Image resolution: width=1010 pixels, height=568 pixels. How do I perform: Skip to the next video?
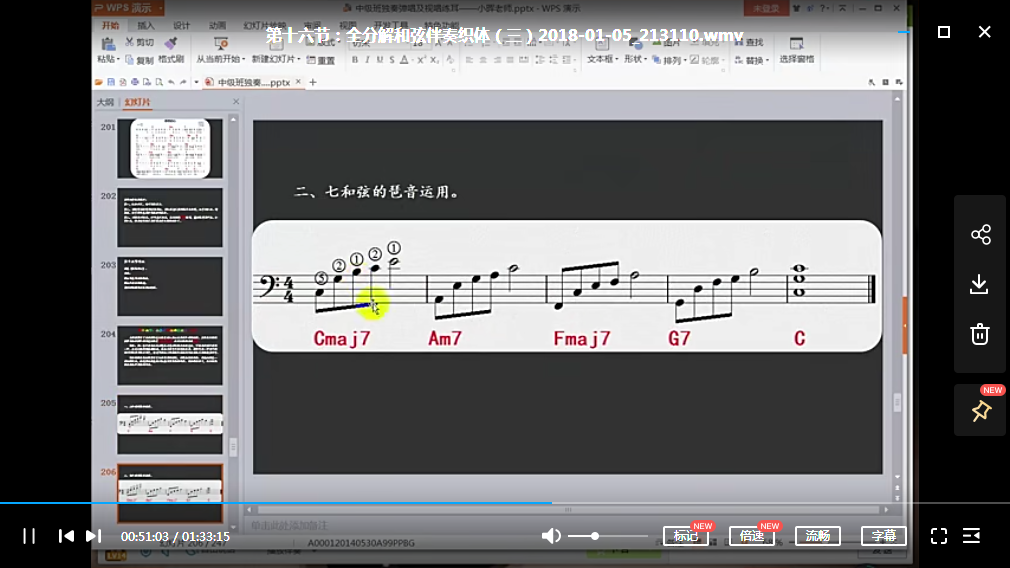[x=93, y=536]
